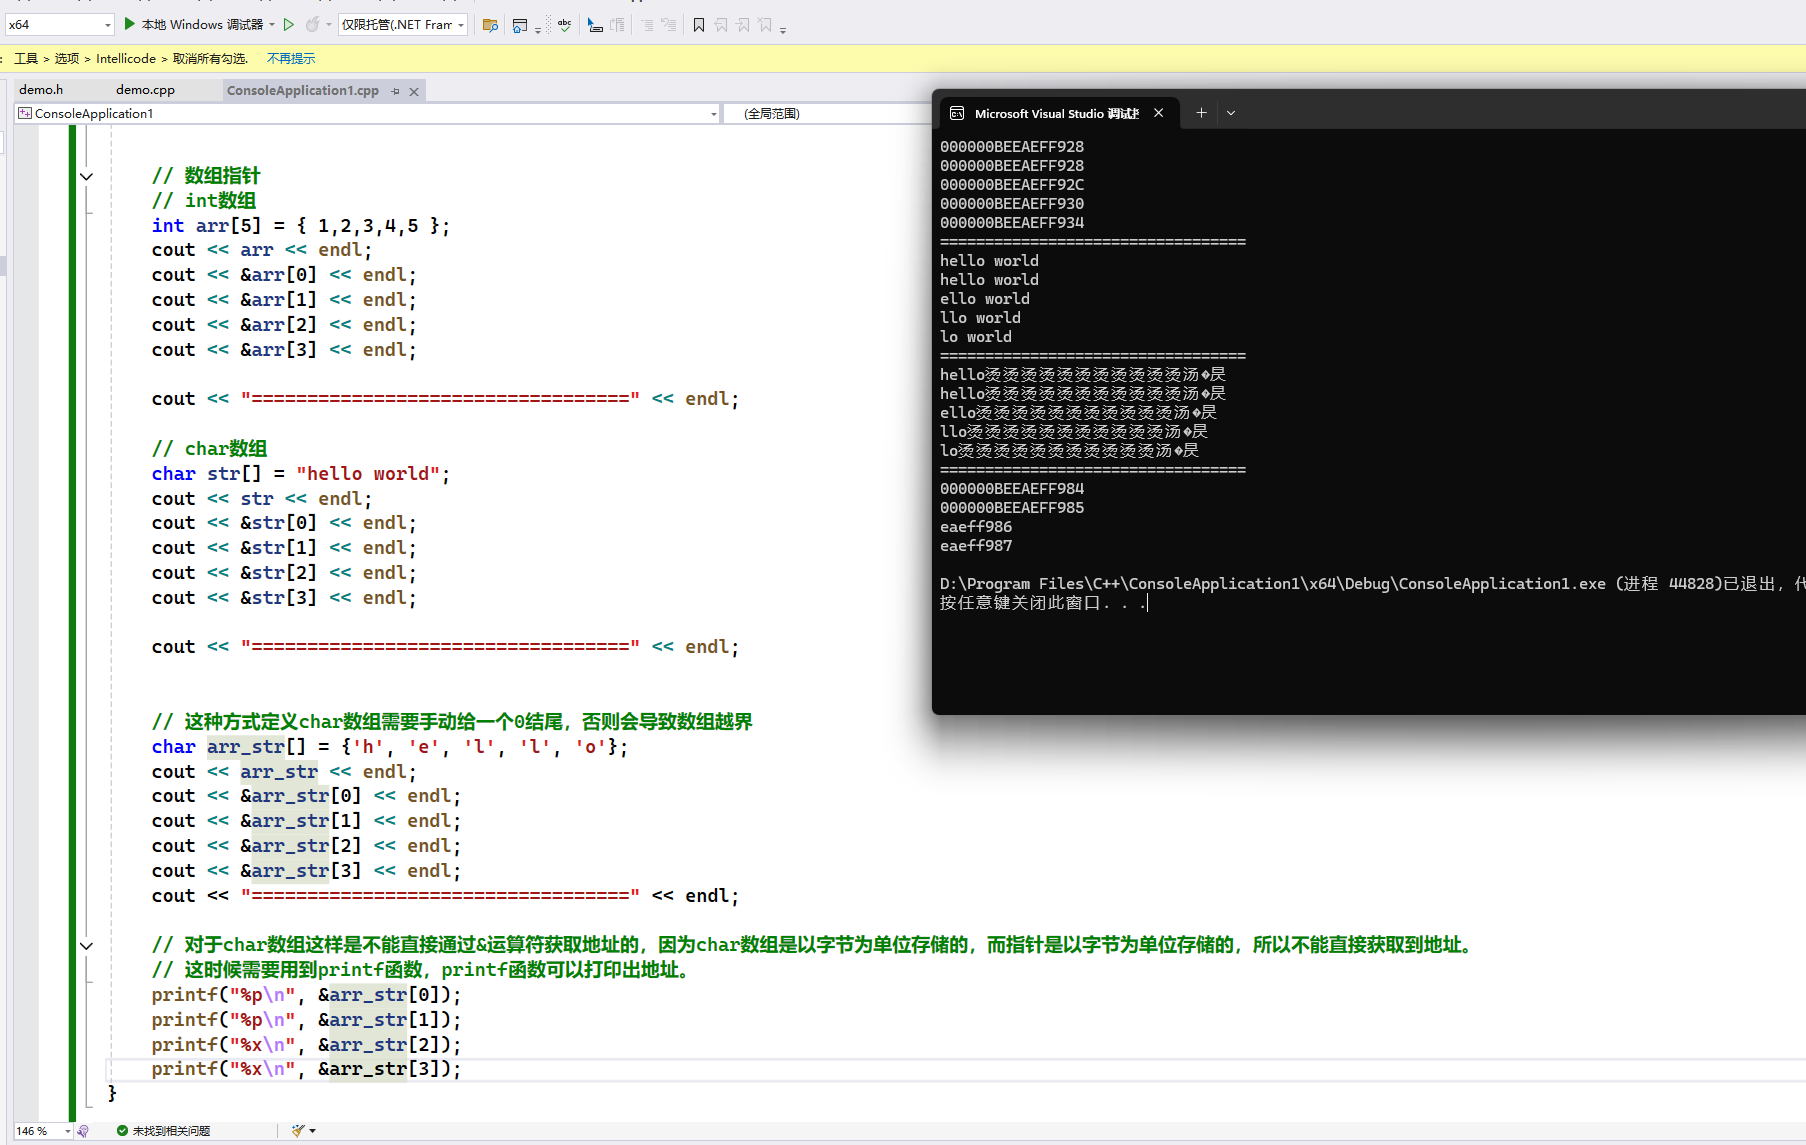The width and height of the screenshot is (1806, 1145).
Task: Close the ConsoleApplication1.cpp editor tab
Action: coord(414,91)
